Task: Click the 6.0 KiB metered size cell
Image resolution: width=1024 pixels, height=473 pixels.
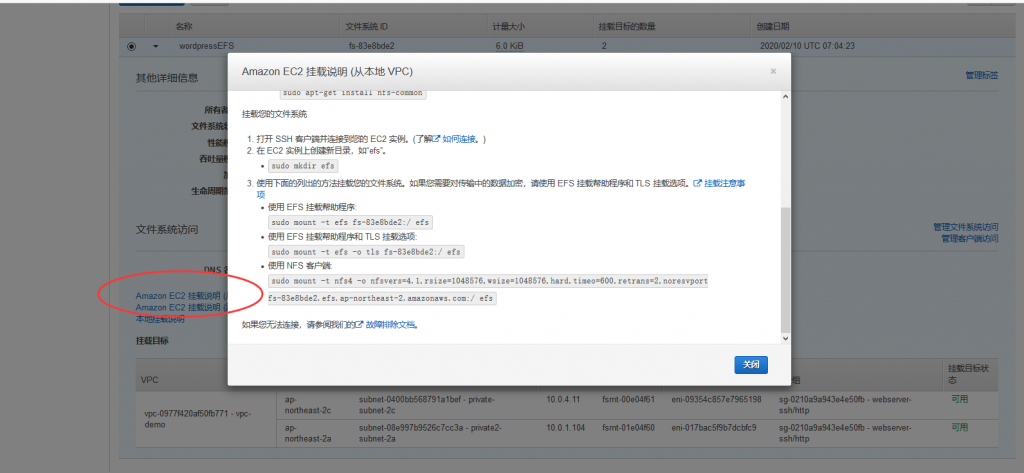Action: tap(509, 46)
